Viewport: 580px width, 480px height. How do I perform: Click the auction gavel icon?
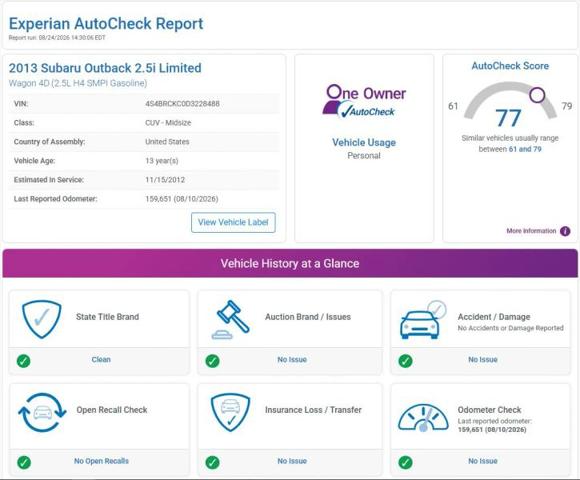(x=231, y=320)
